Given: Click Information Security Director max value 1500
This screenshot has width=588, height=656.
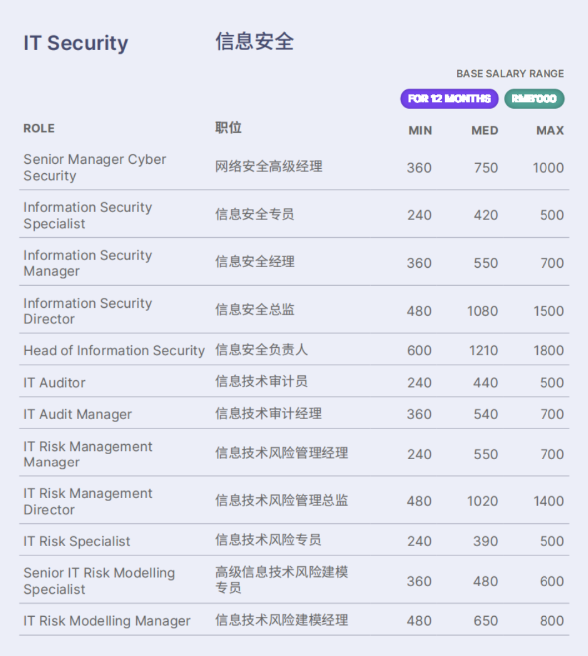Looking at the screenshot, I should 549,311.
